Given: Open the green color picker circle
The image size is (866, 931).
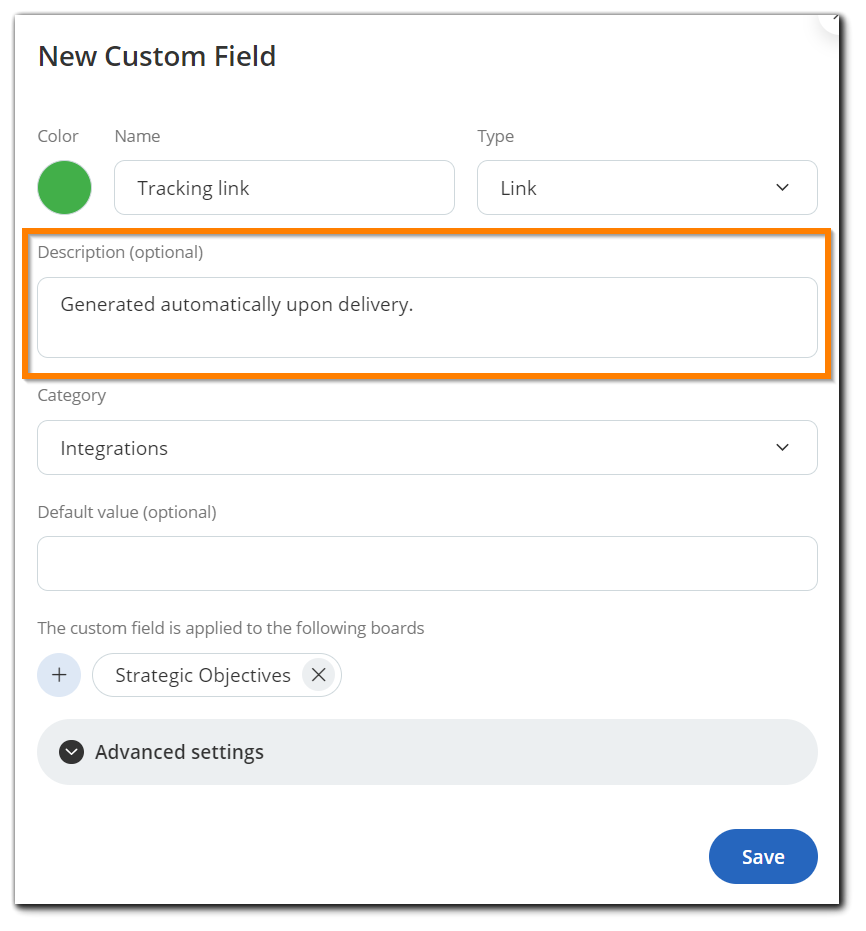Looking at the screenshot, I should click(x=64, y=188).
